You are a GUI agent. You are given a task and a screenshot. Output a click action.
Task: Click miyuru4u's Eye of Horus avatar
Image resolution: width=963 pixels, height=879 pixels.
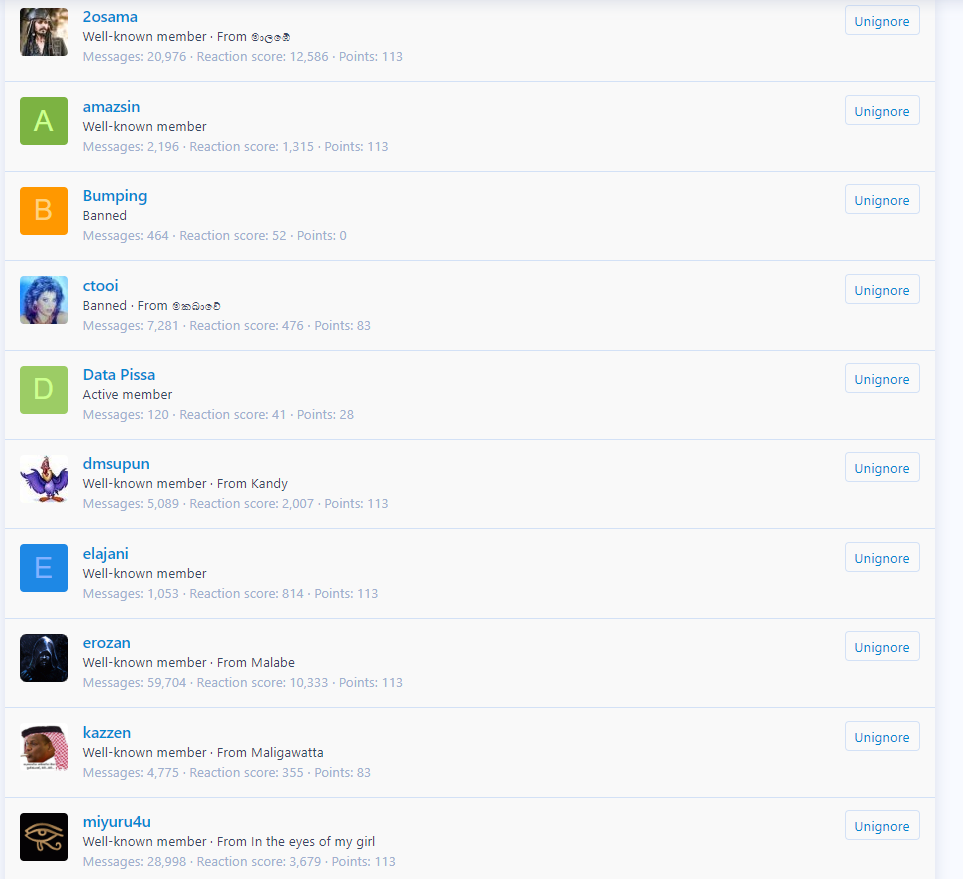(44, 837)
